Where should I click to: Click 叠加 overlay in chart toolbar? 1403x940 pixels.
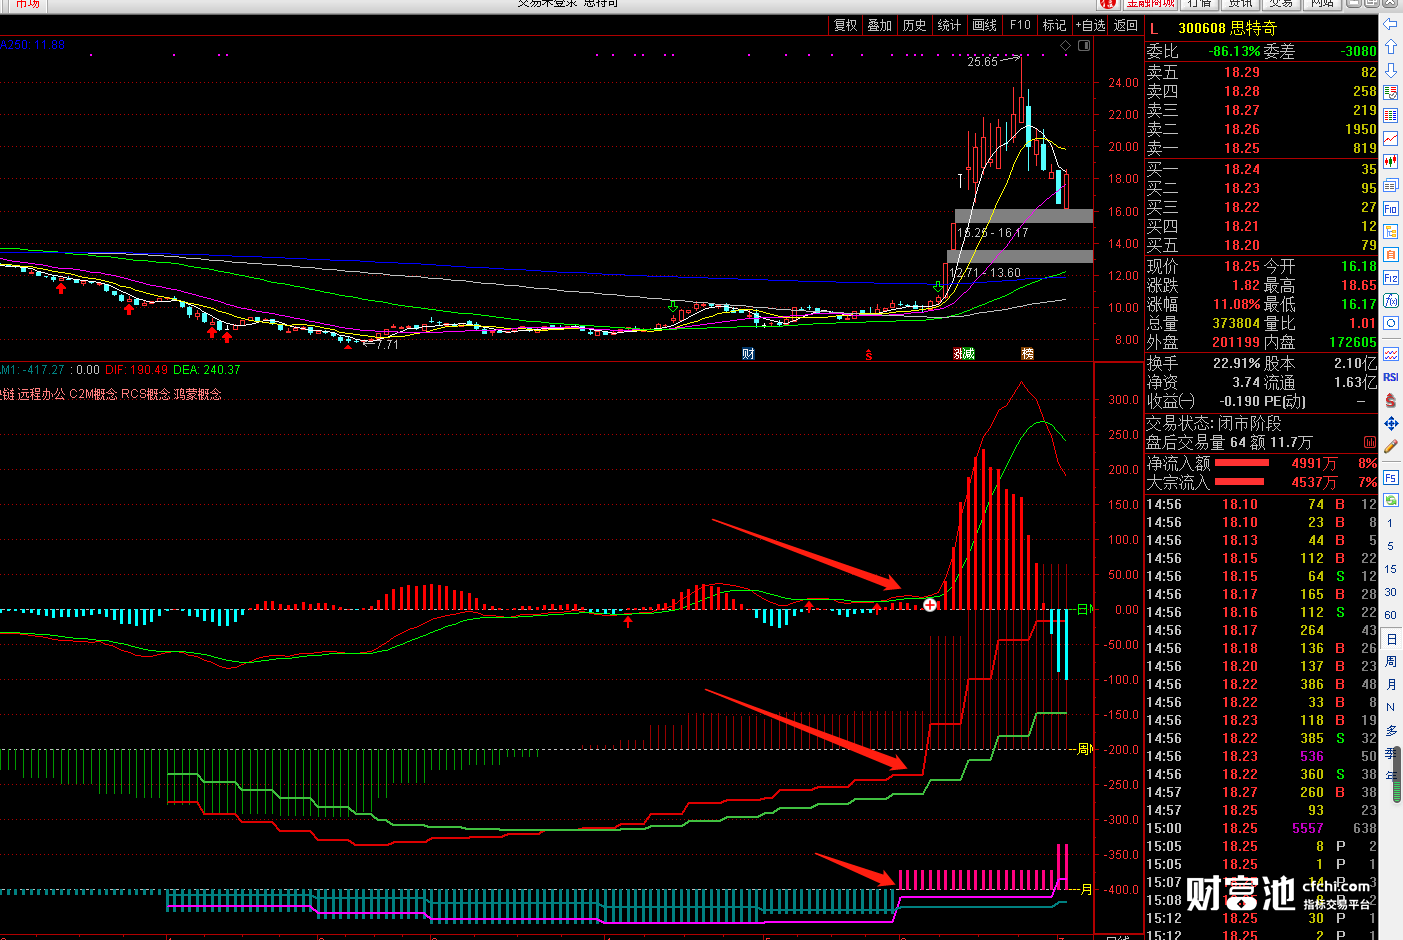pos(880,25)
